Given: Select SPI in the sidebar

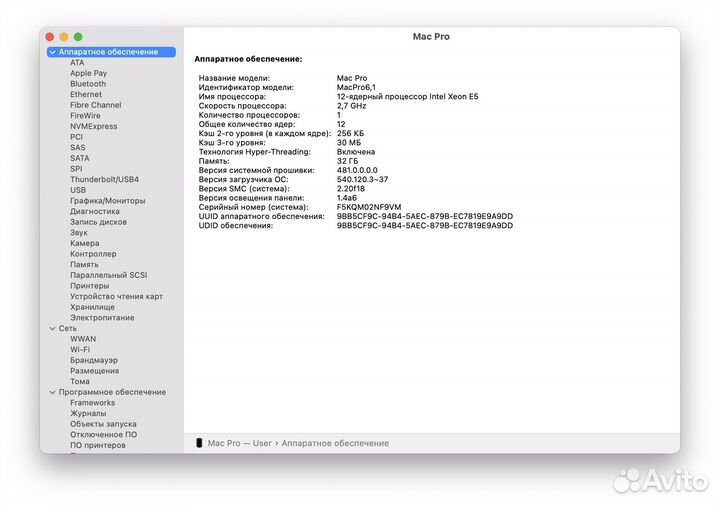Looking at the screenshot, I should (76, 169).
